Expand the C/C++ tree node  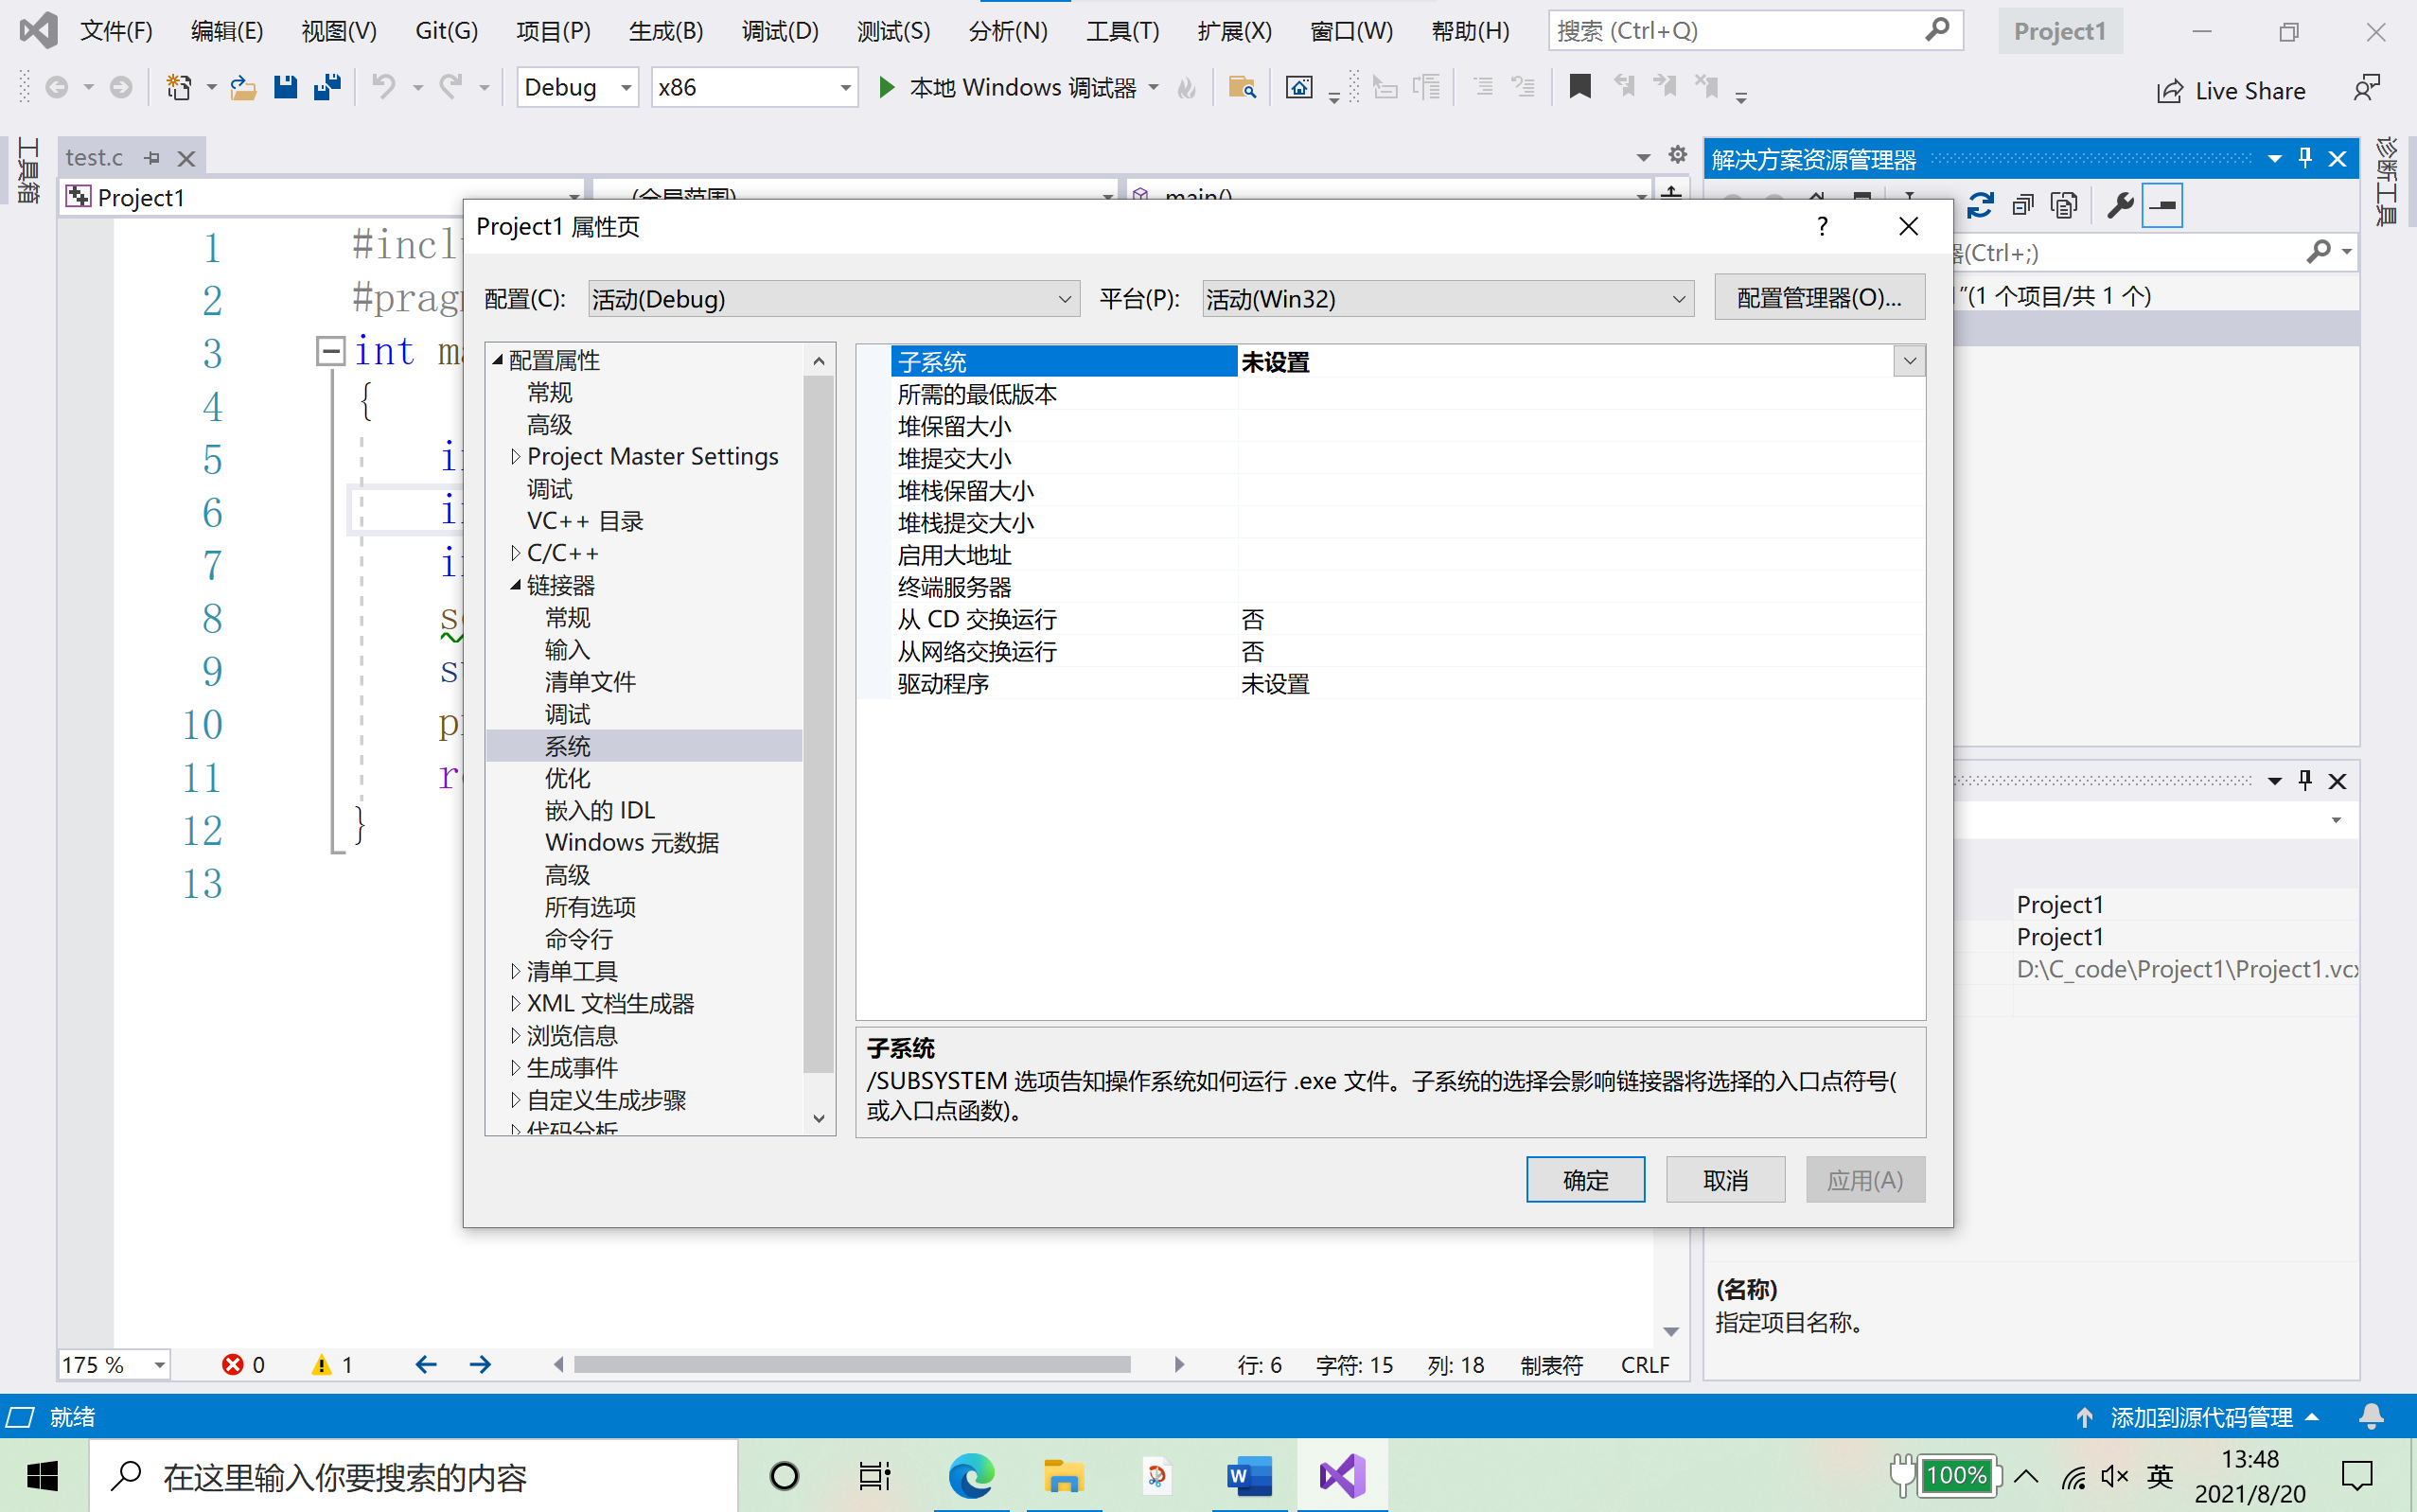(515, 553)
